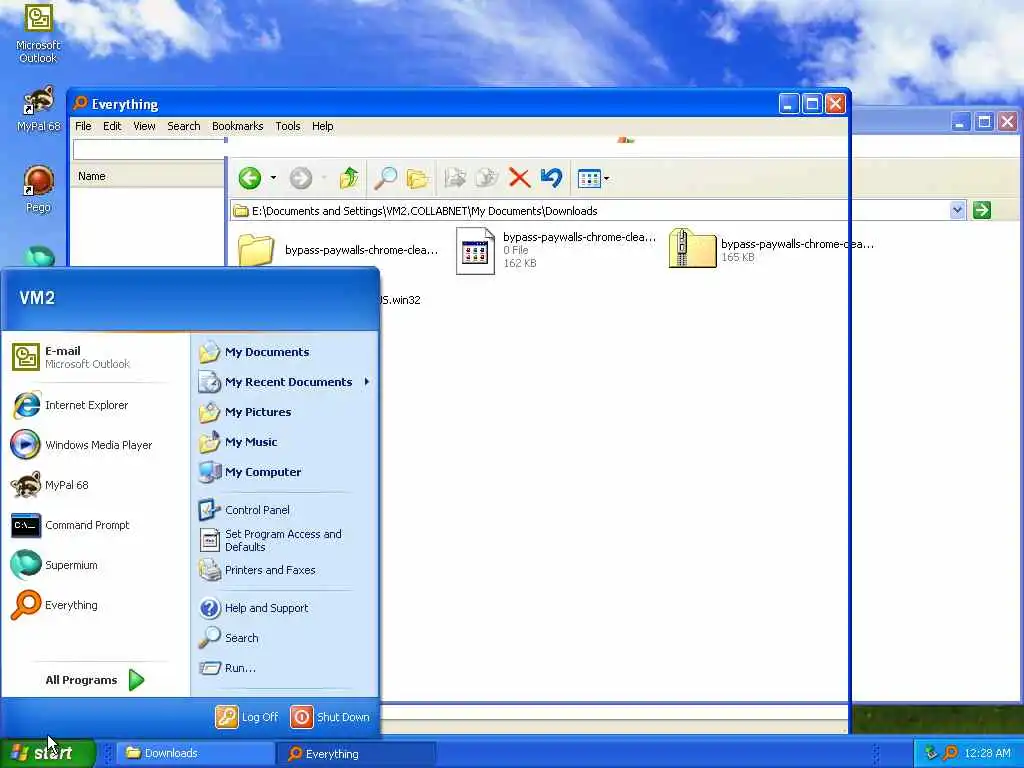Expand All Programs list
Viewport: 1024px width, 768px height.
point(95,680)
